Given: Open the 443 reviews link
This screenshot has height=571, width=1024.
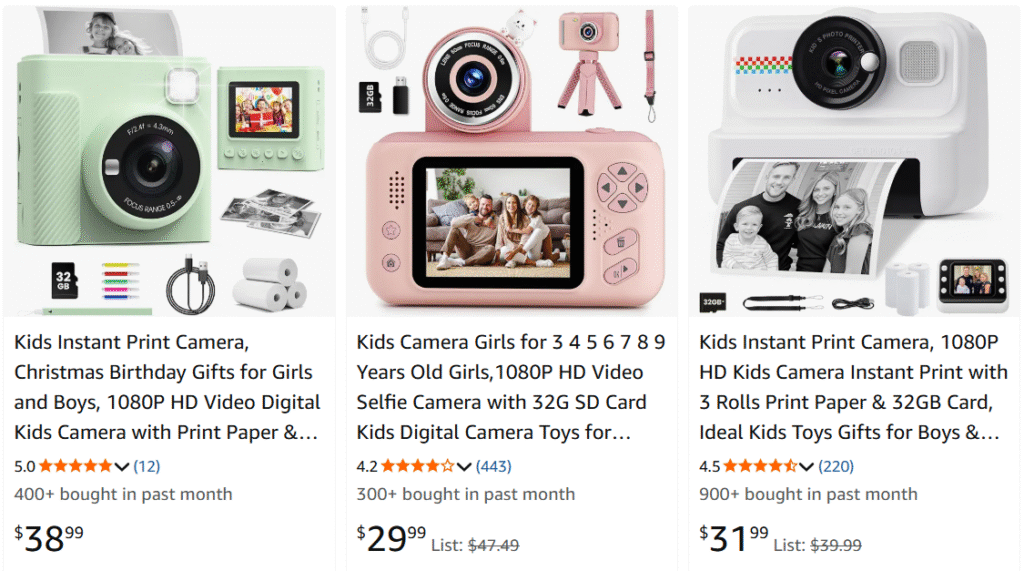Looking at the screenshot, I should coord(494,466).
